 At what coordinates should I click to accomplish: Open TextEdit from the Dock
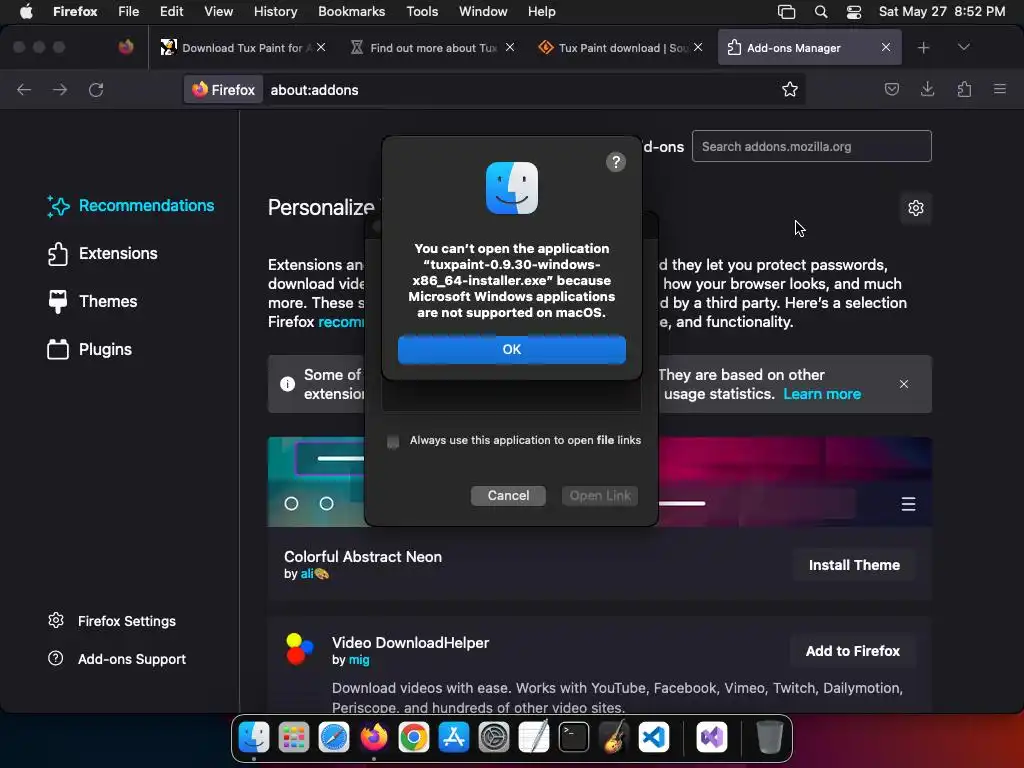click(534, 738)
